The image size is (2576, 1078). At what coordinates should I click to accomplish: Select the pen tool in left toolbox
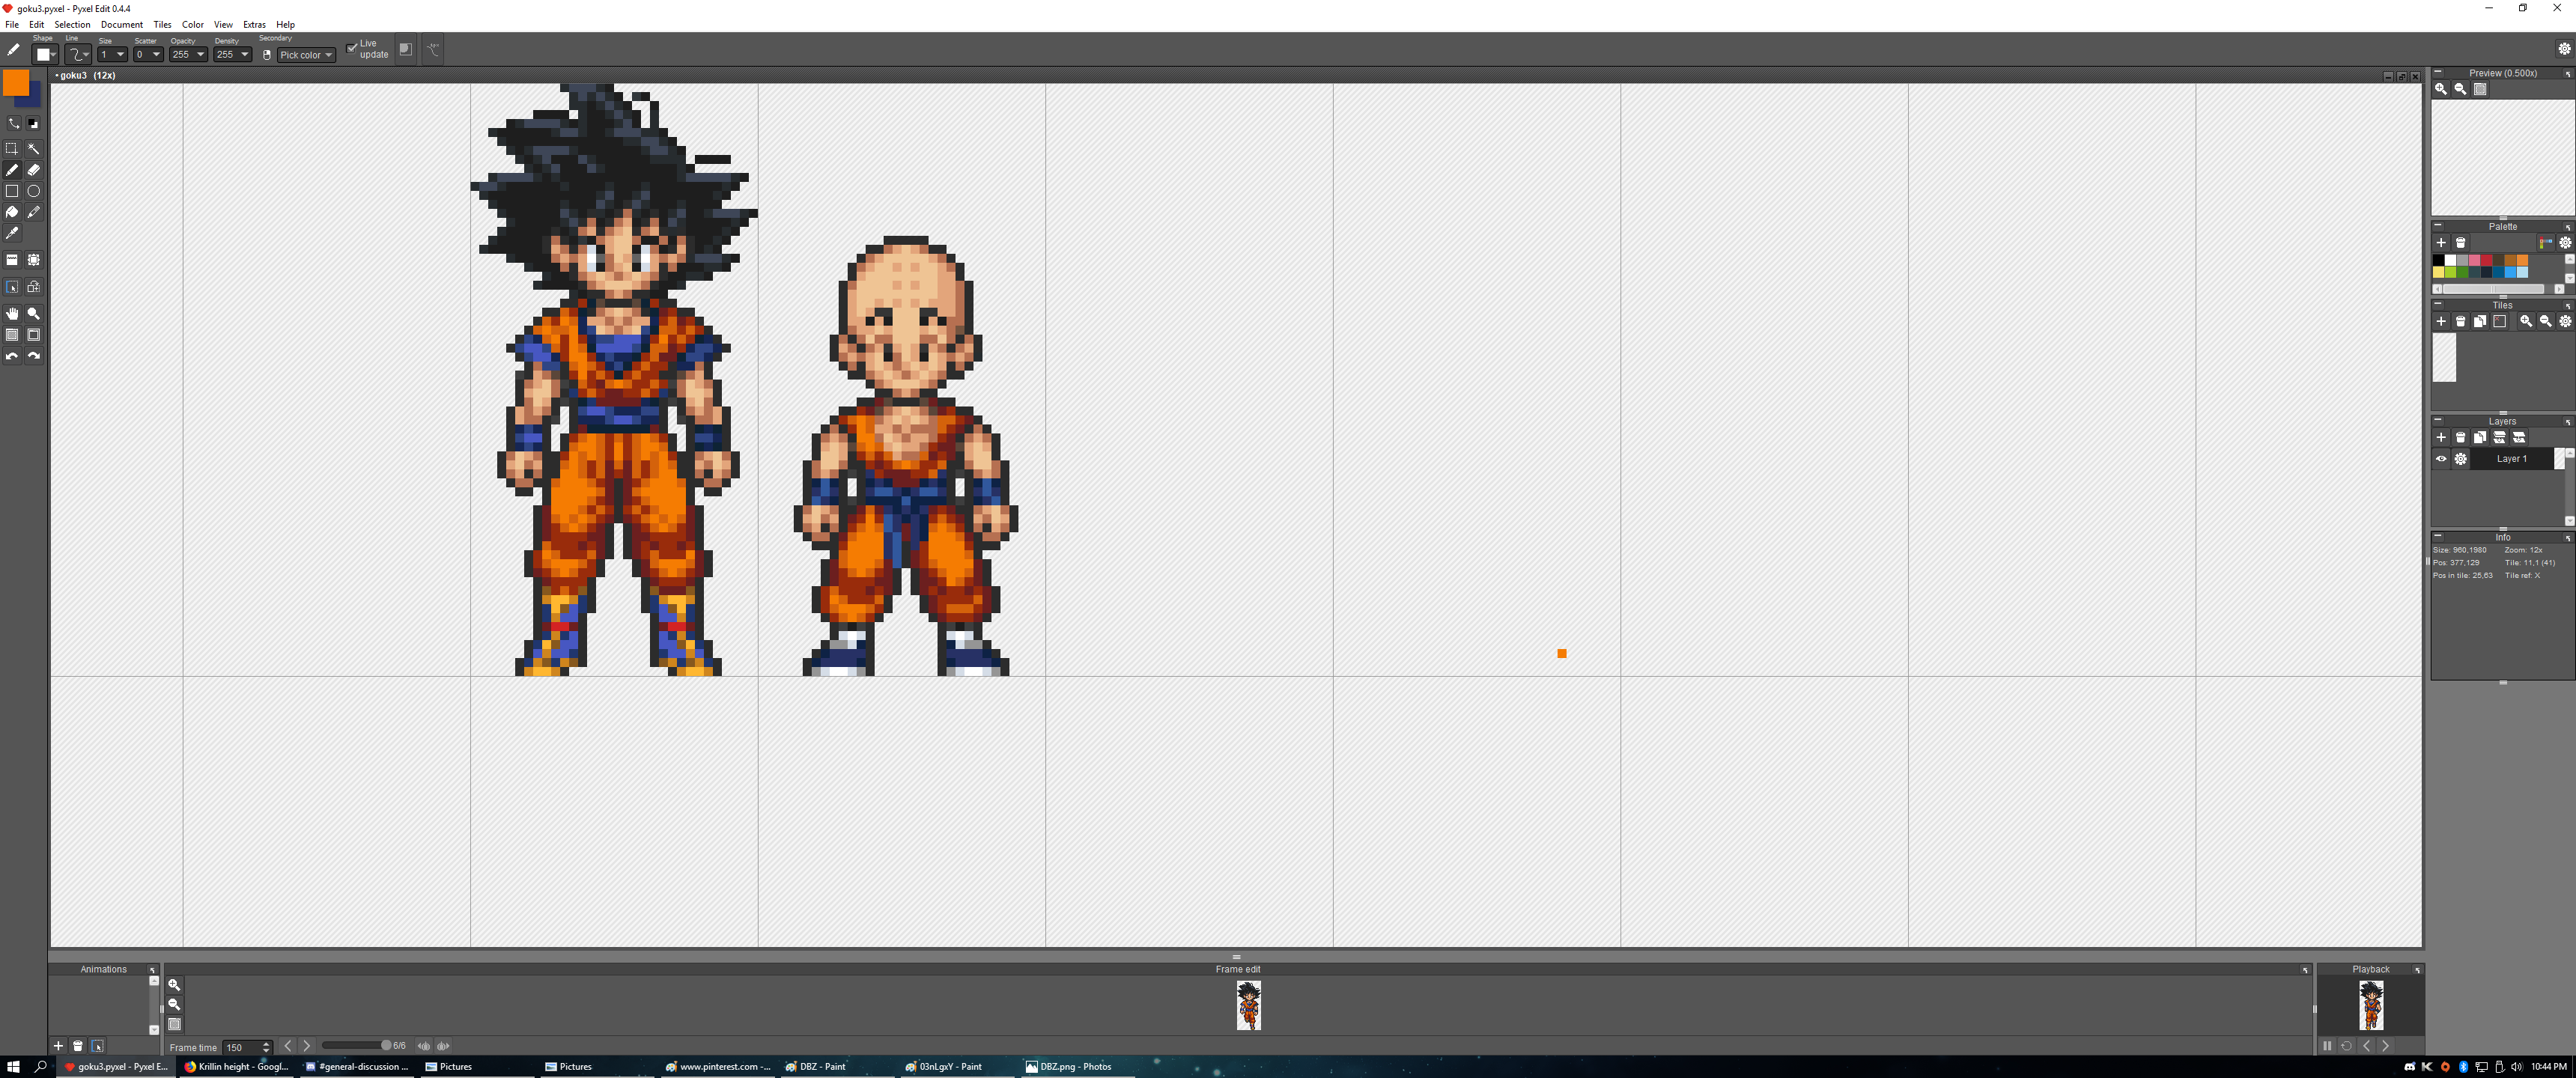click(12, 170)
